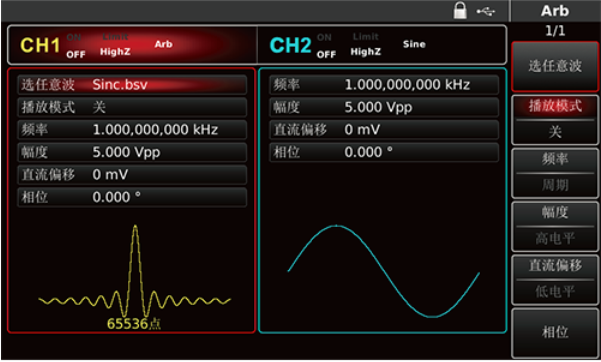The image size is (601, 362).
Task: Toggle CH2 ON/OFF output status
Action: (x=326, y=46)
